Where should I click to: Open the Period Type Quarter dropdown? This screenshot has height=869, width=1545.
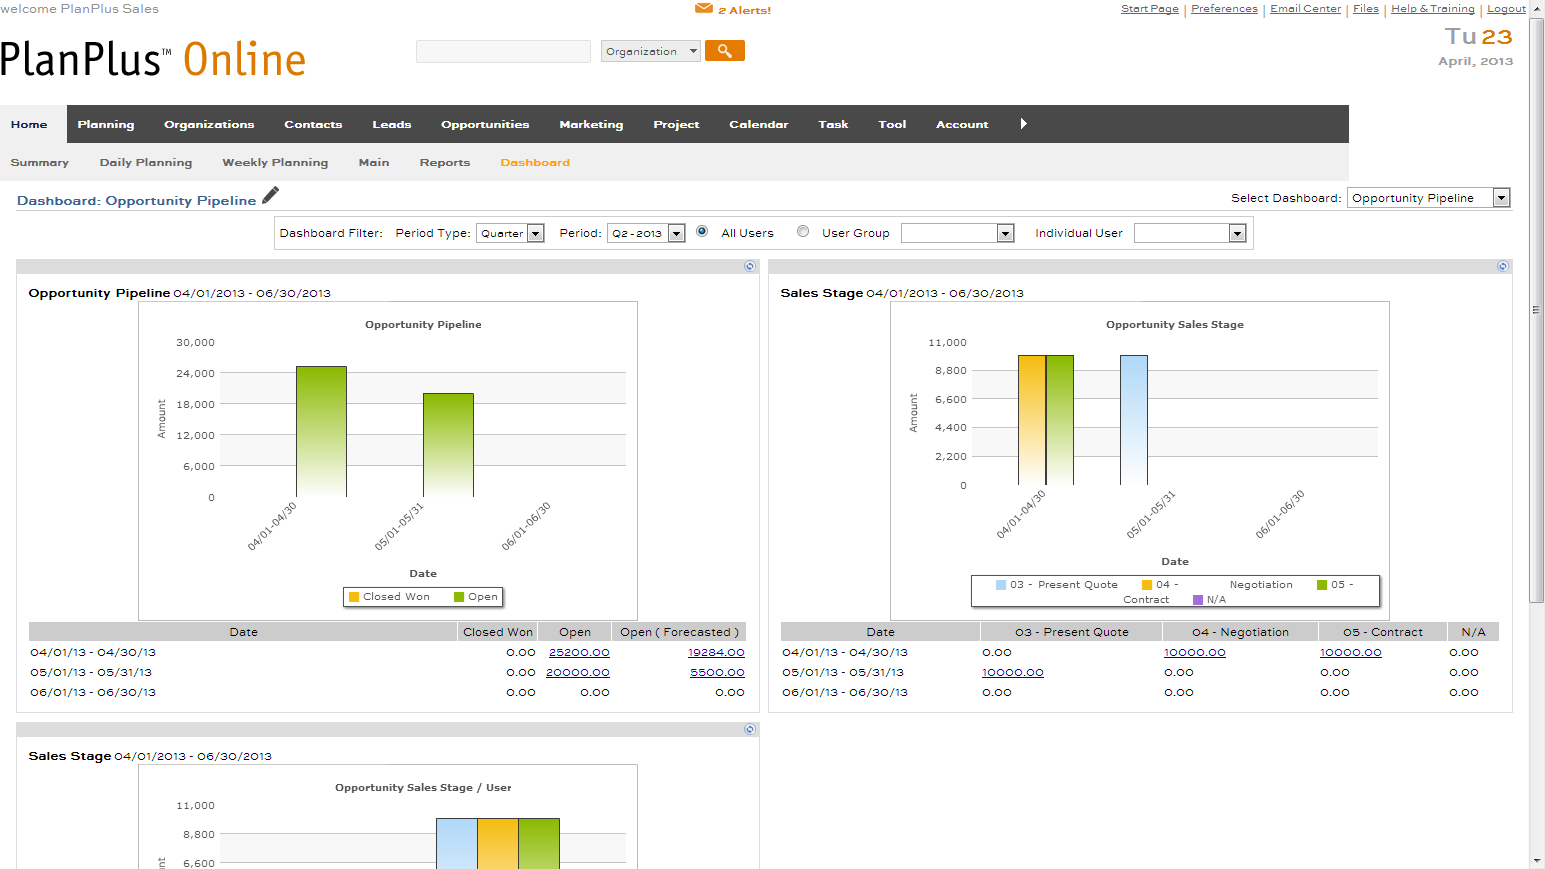pyautogui.click(x=510, y=233)
